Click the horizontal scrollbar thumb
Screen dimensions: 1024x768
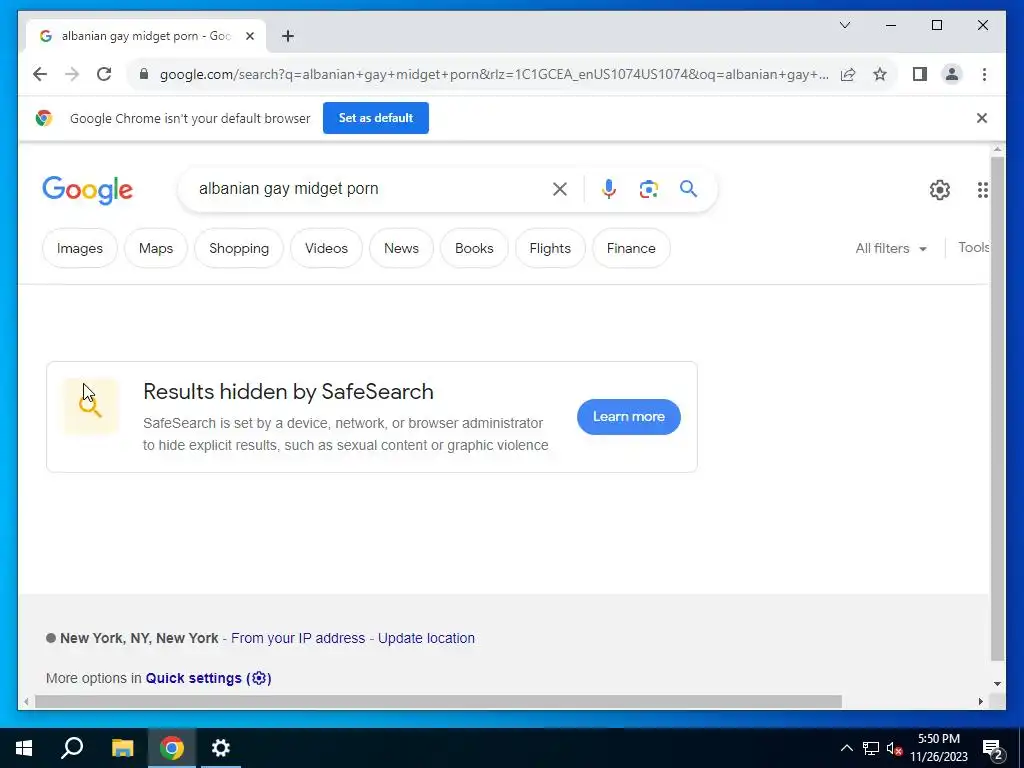438,701
